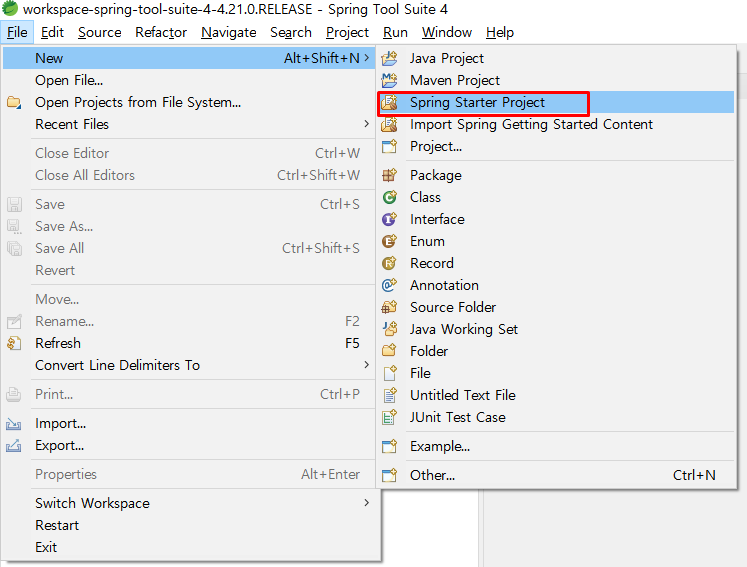Select the Source Folder label

pos(453,307)
